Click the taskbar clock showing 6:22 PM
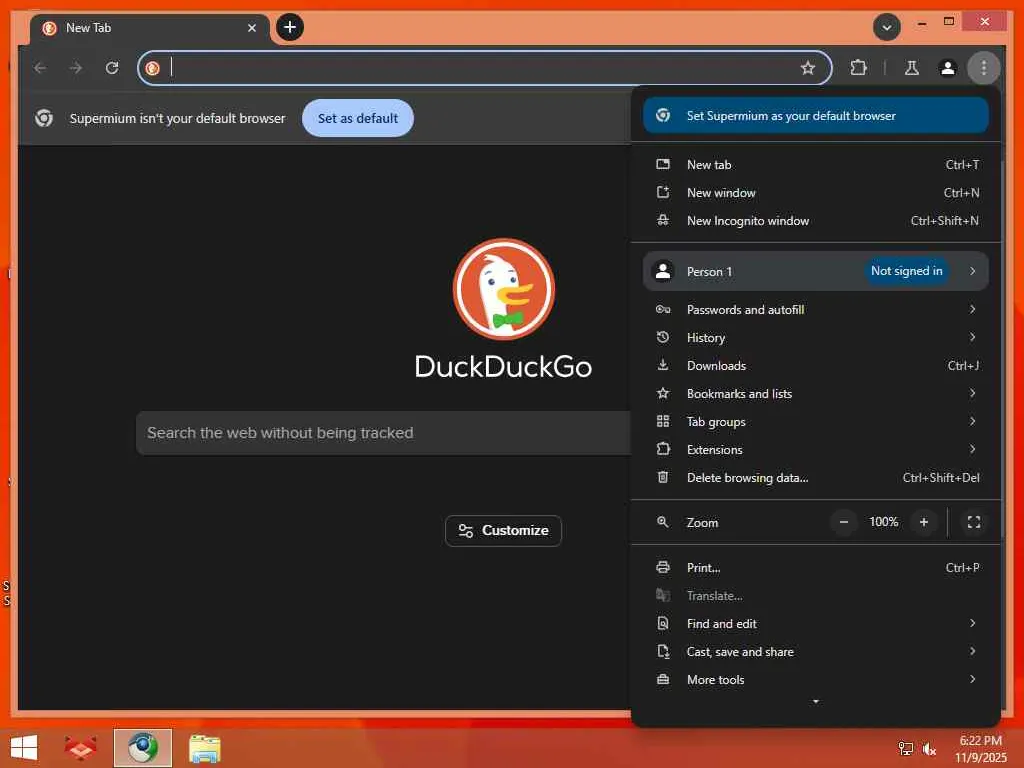The height and width of the screenshot is (768, 1024). (980, 749)
